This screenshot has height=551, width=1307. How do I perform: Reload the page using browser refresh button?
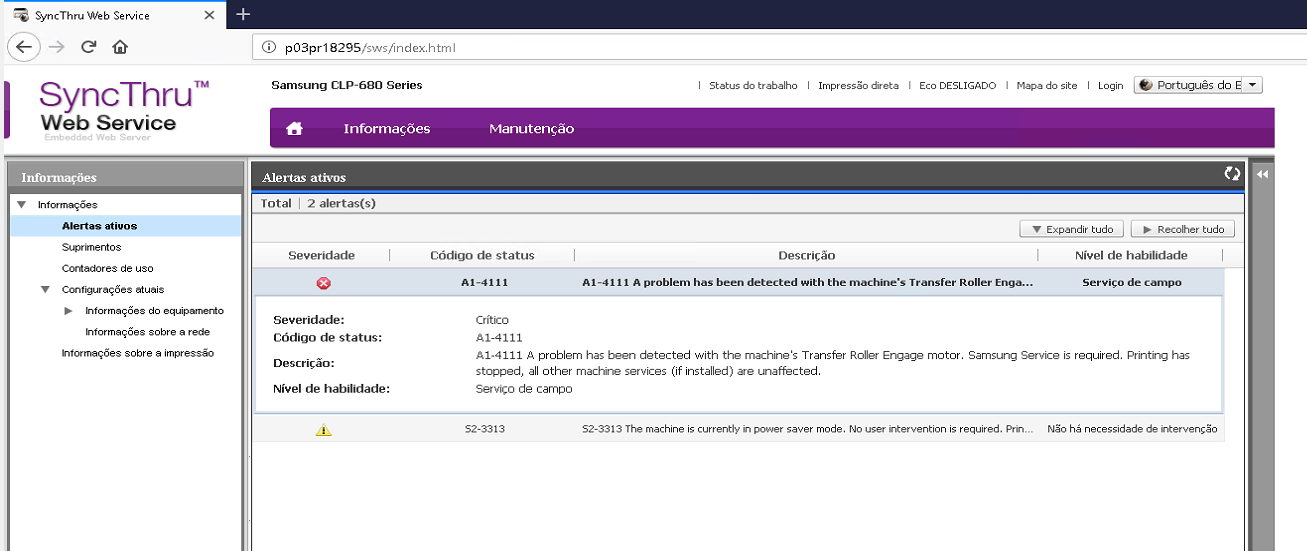coord(88,47)
